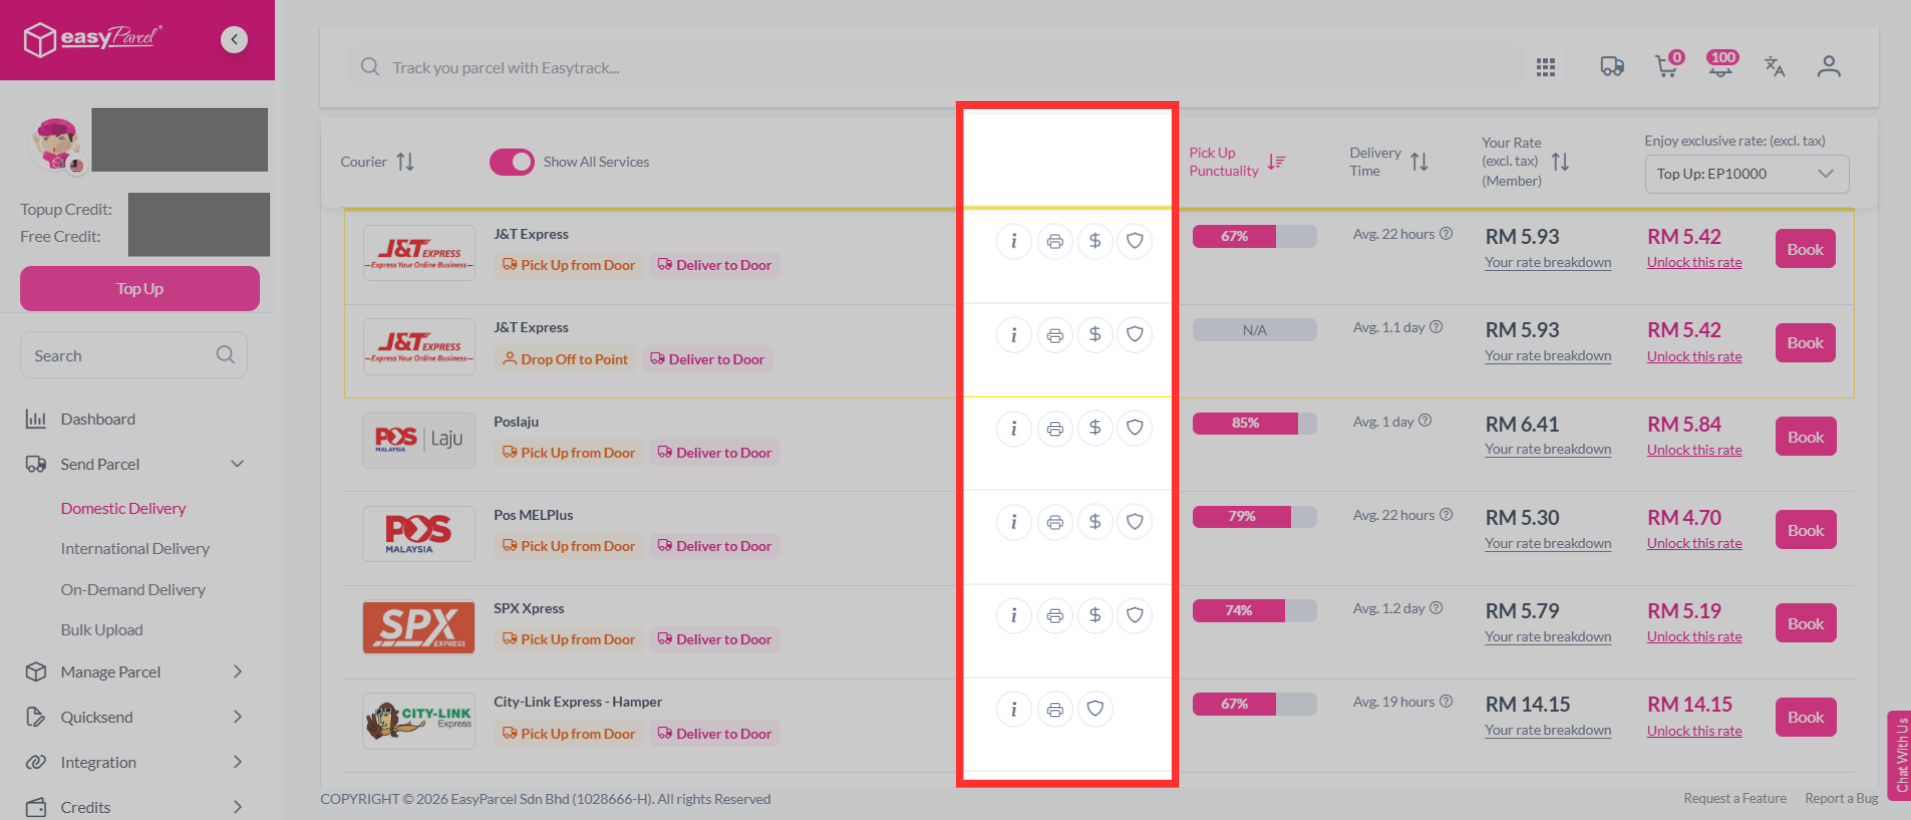Book the Poslaju service
Image resolution: width=1911 pixels, height=820 pixels.
[1805, 437]
